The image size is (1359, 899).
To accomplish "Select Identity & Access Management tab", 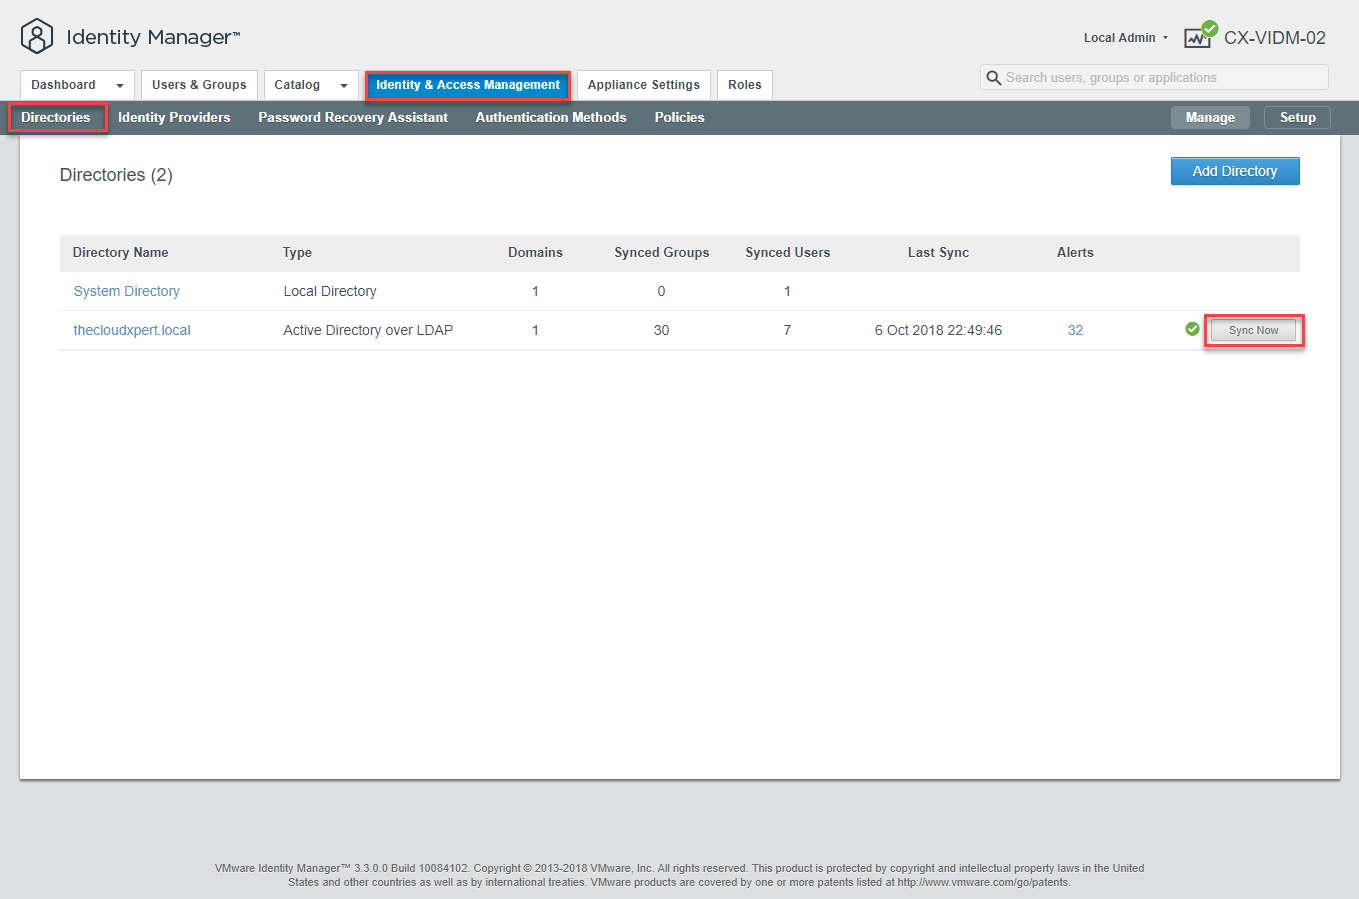I will click(x=467, y=85).
